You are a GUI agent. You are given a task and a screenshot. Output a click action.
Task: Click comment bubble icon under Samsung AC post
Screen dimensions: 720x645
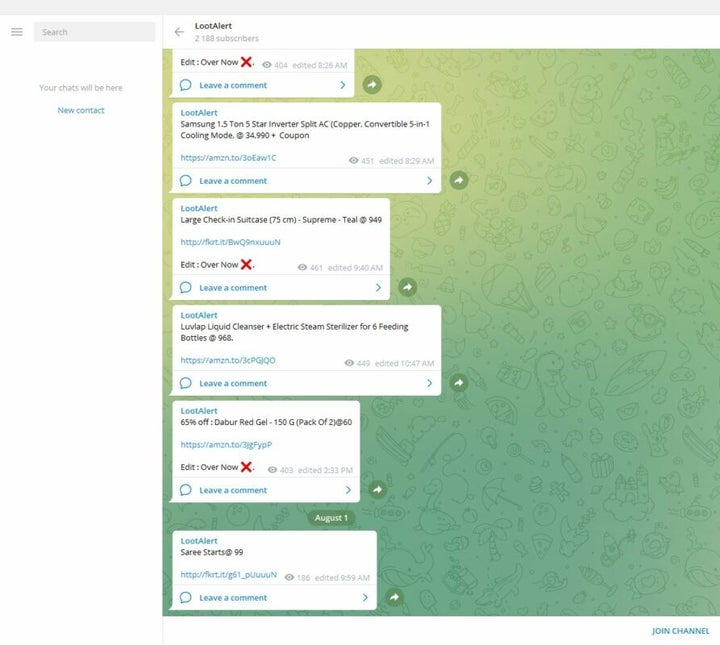186,181
